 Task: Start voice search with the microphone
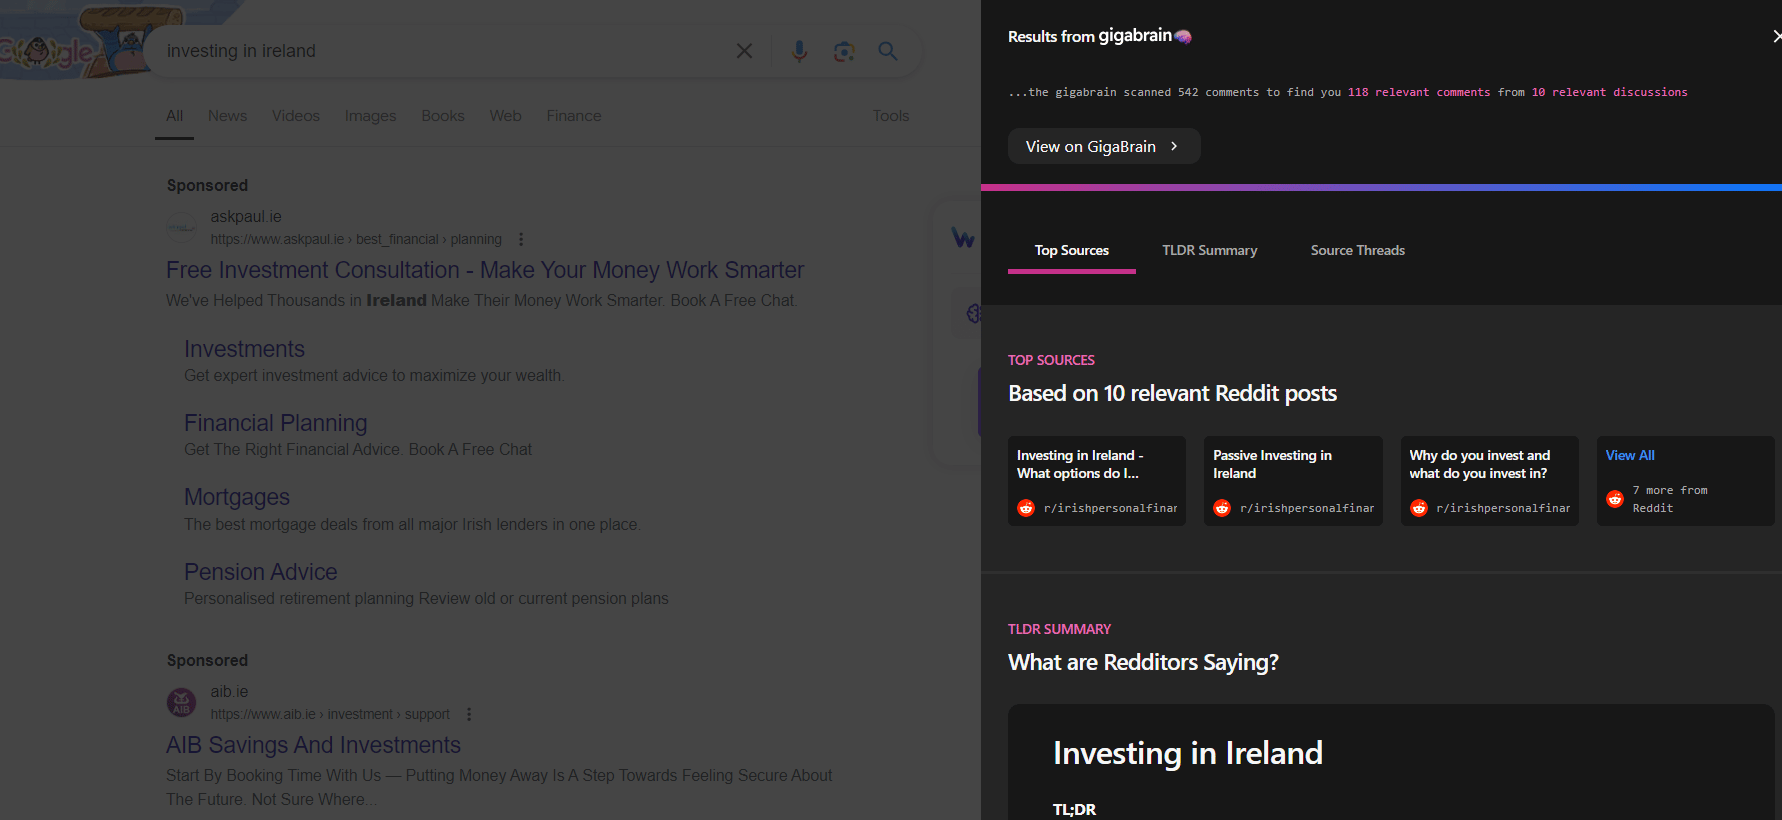[x=799, y=51]
